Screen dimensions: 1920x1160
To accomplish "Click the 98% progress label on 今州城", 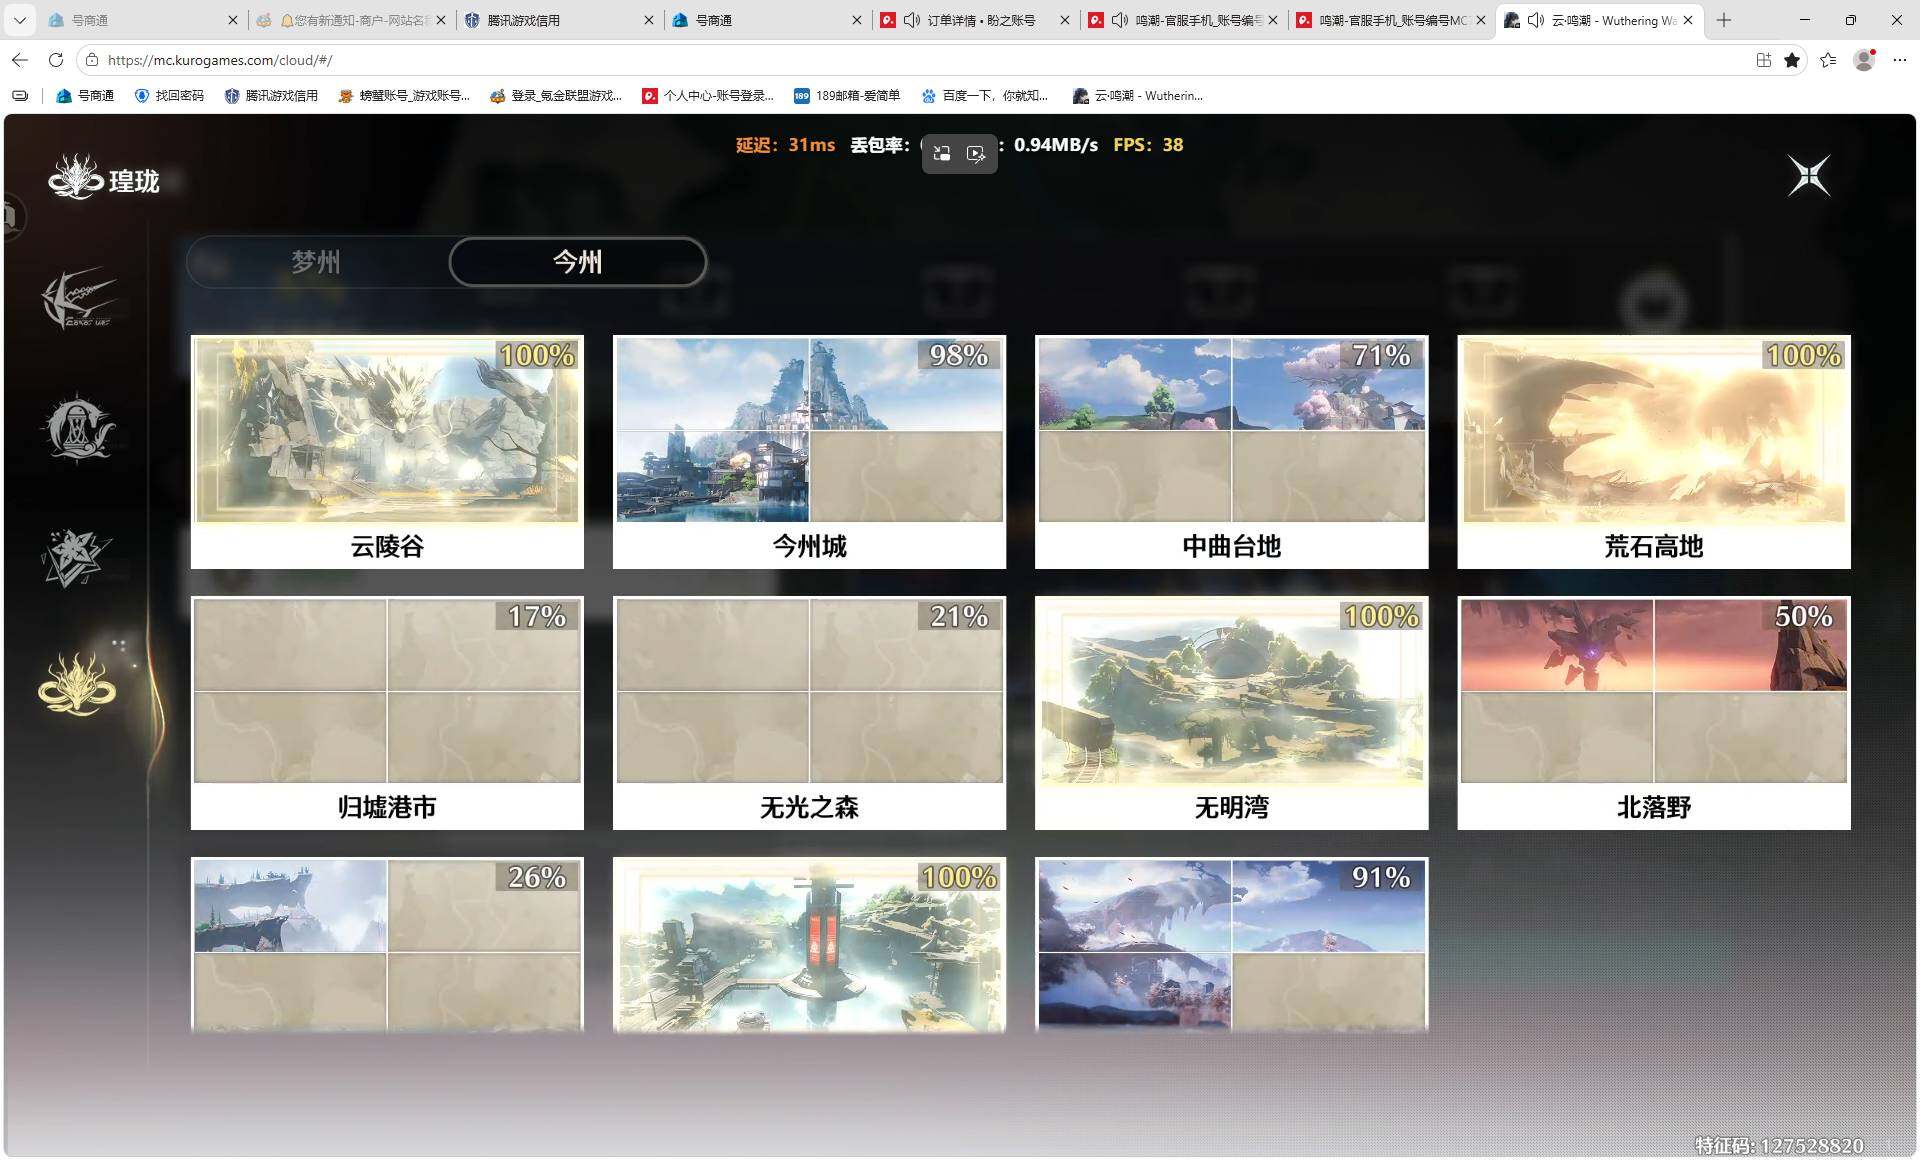I will click(958, 355).
